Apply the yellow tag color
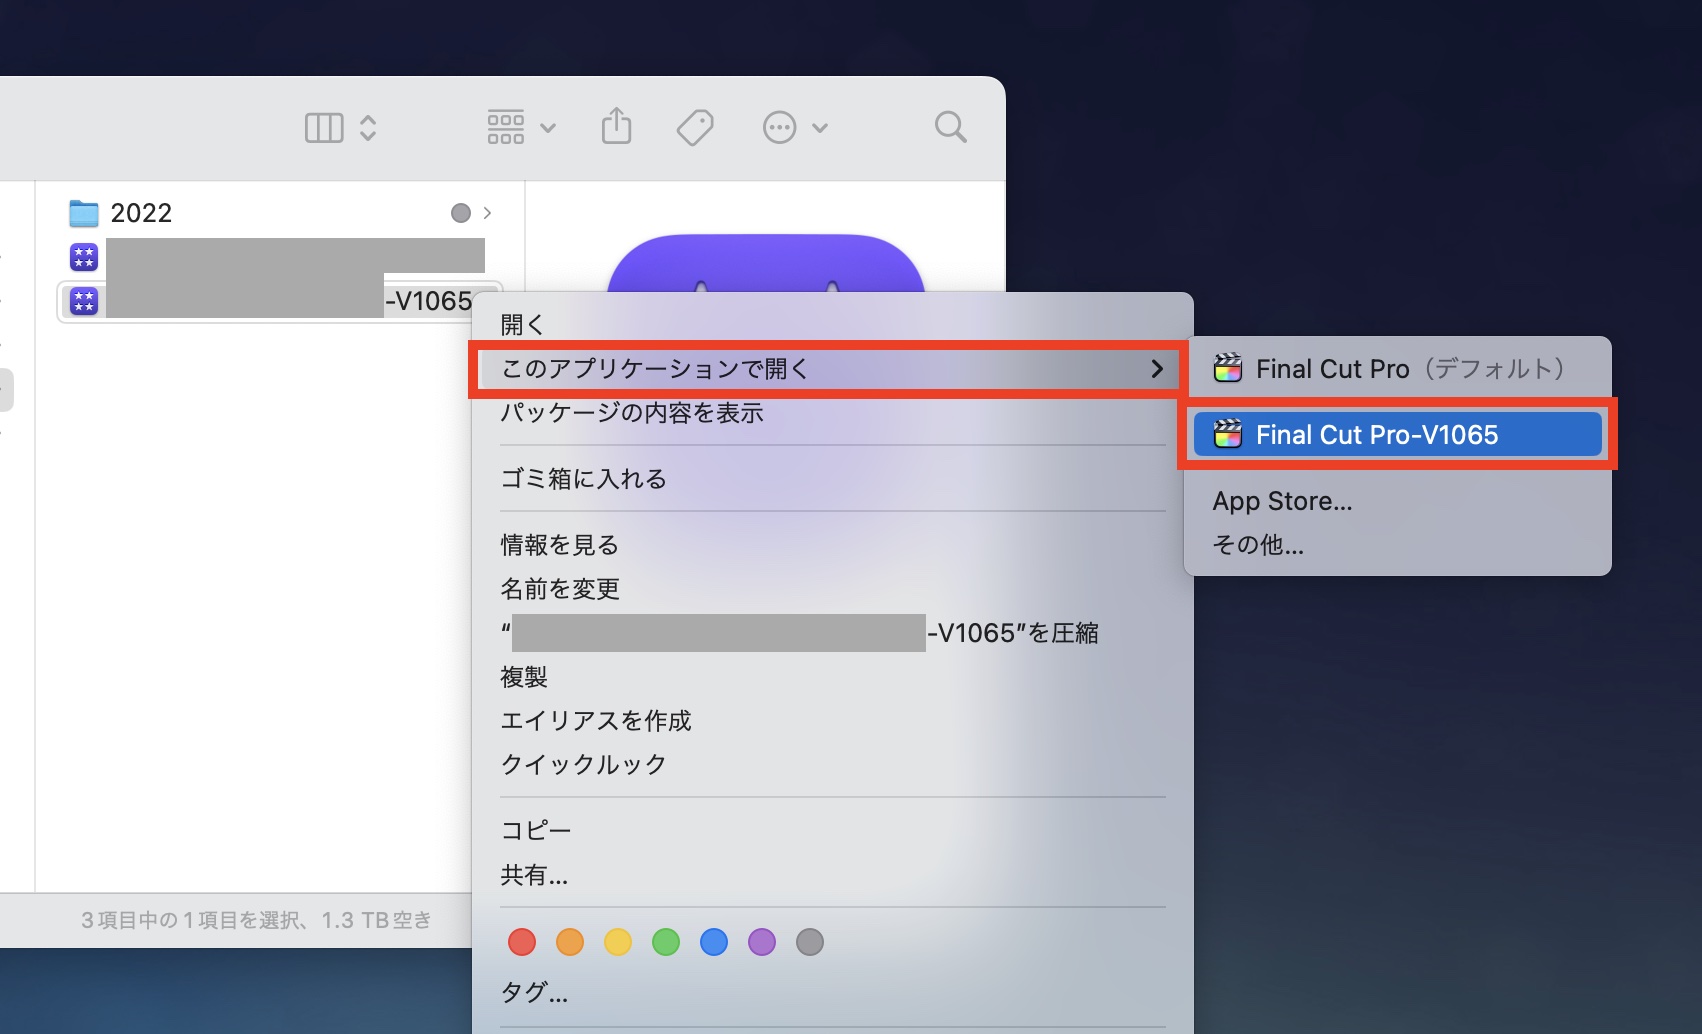 [x=618, y=942]
